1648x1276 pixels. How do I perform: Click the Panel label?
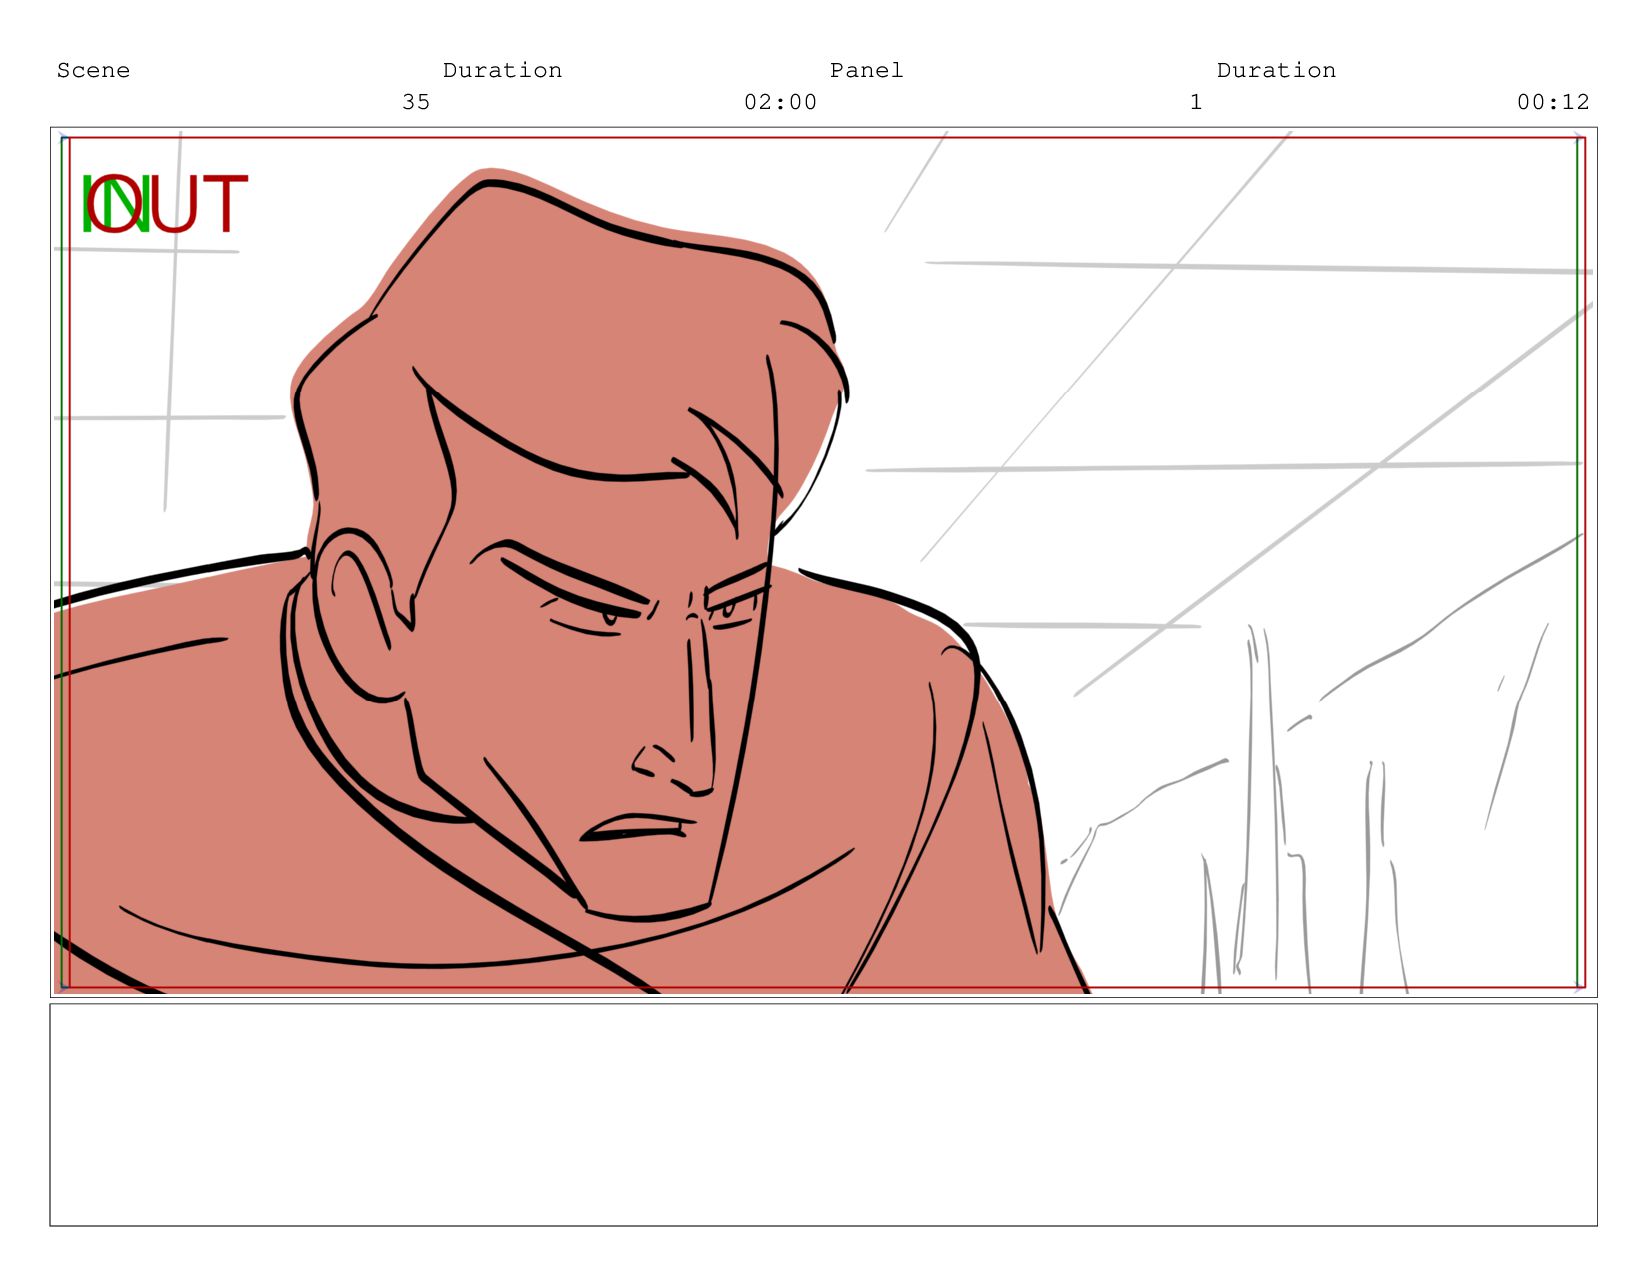(x=866, y=70)
